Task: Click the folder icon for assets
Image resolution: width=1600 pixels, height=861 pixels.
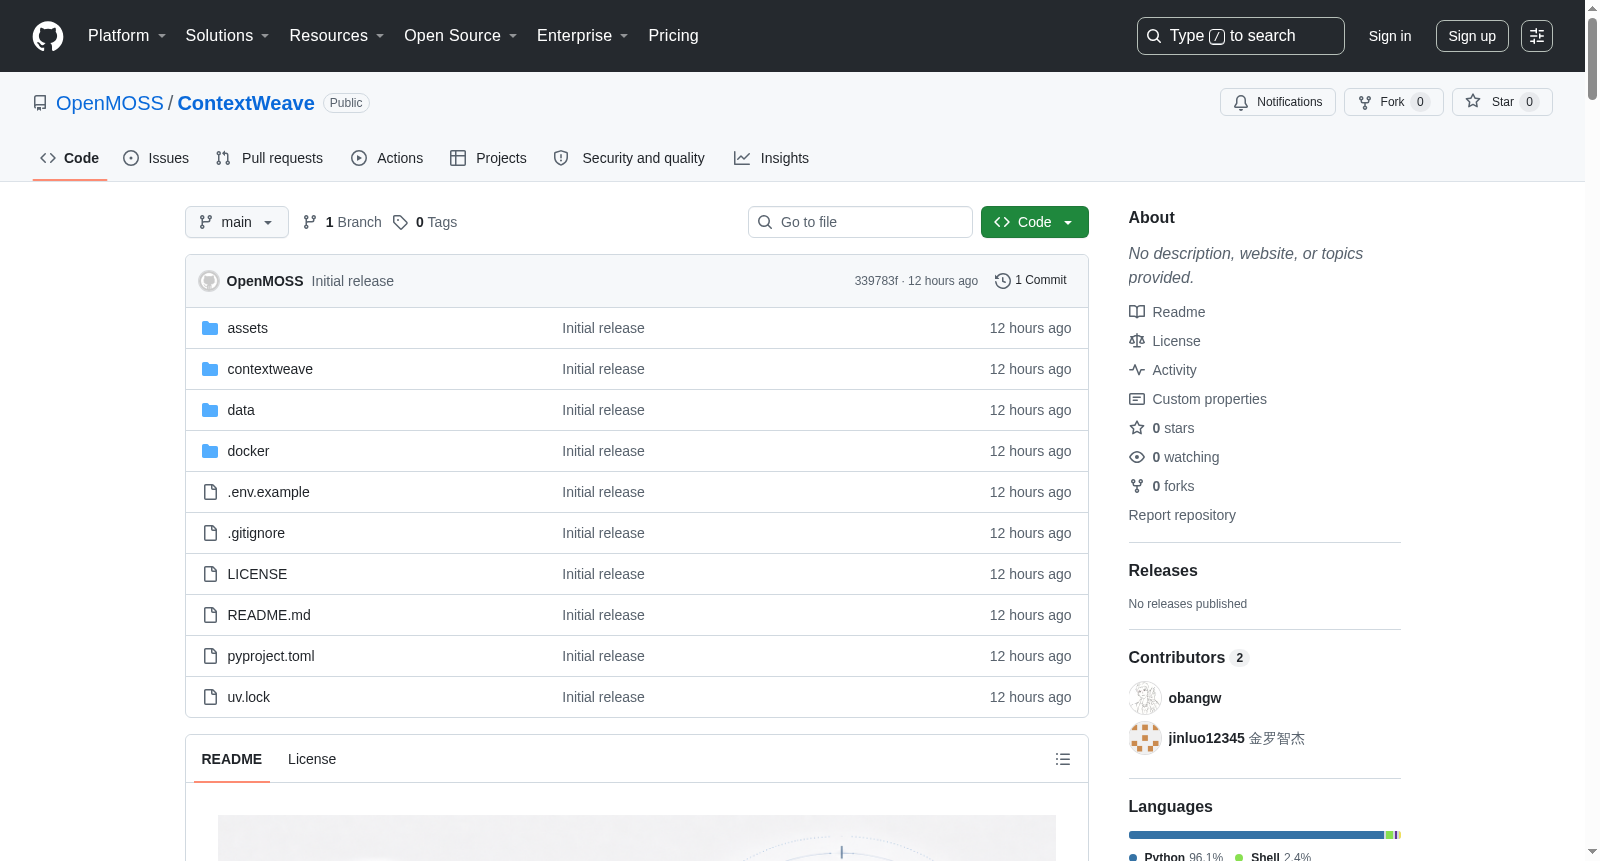Action: coord(210,328)
